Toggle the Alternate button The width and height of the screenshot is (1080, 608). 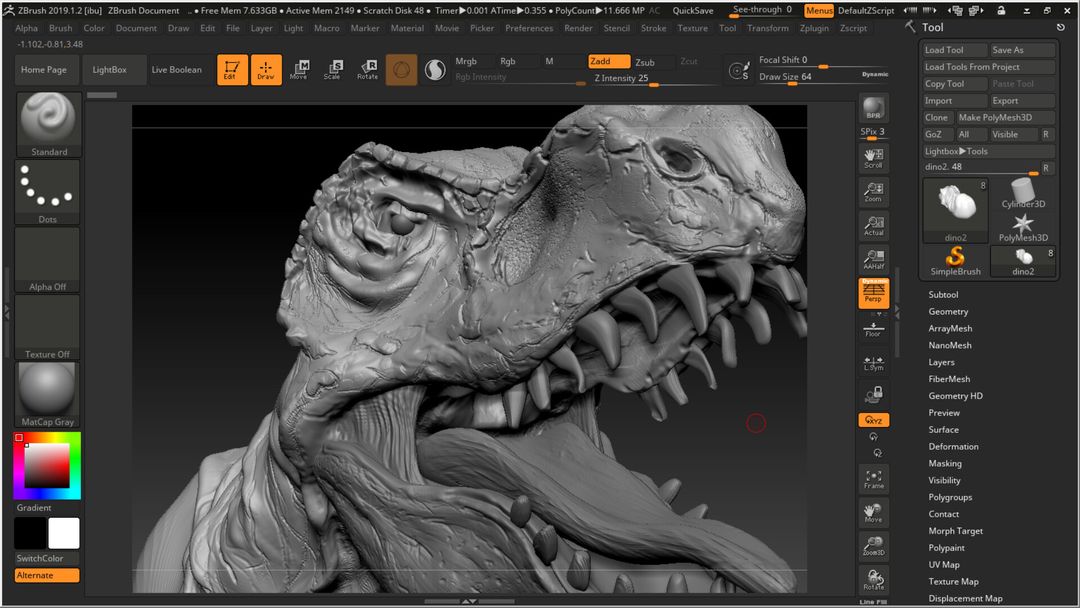pyautogui.click(x=46, y=575)
